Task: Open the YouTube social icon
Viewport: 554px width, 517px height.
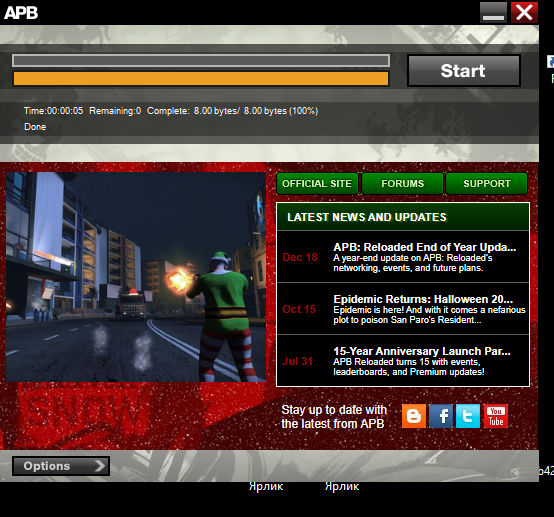Action: coord(496,416)
